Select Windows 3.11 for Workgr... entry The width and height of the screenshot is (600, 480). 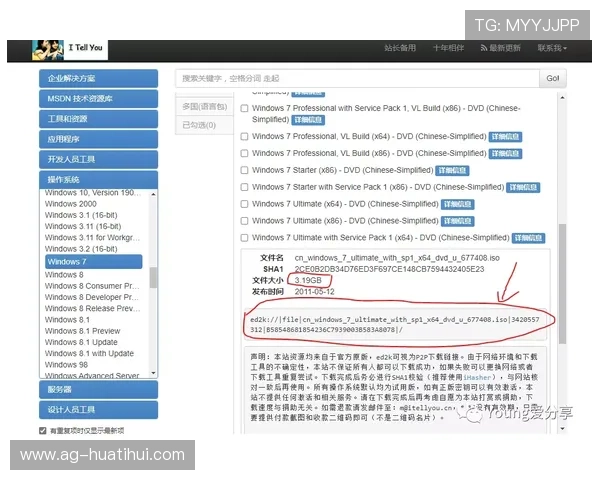pyautogui.click(x=92, y=238)
